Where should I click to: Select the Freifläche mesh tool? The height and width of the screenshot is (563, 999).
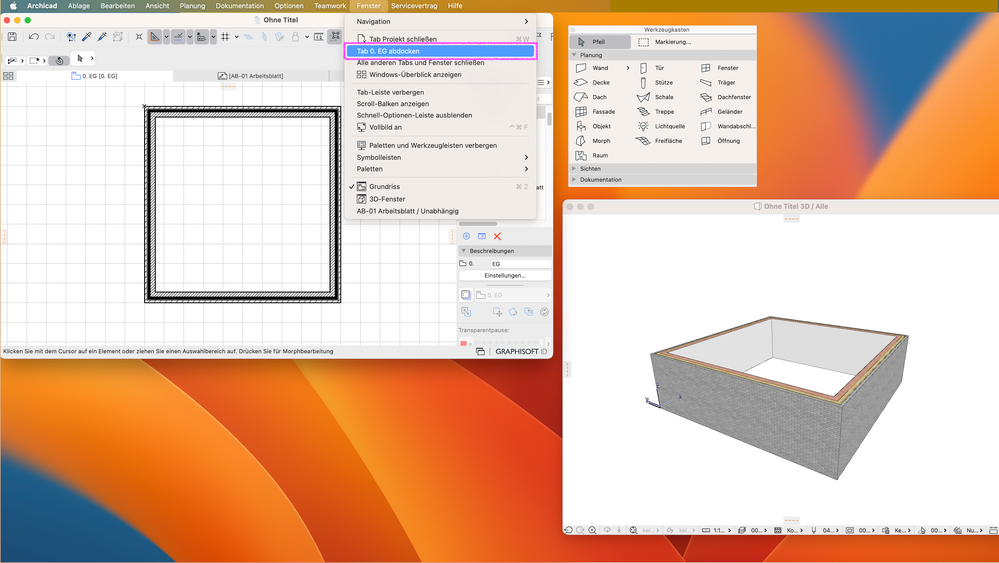[x=659, y=141]
